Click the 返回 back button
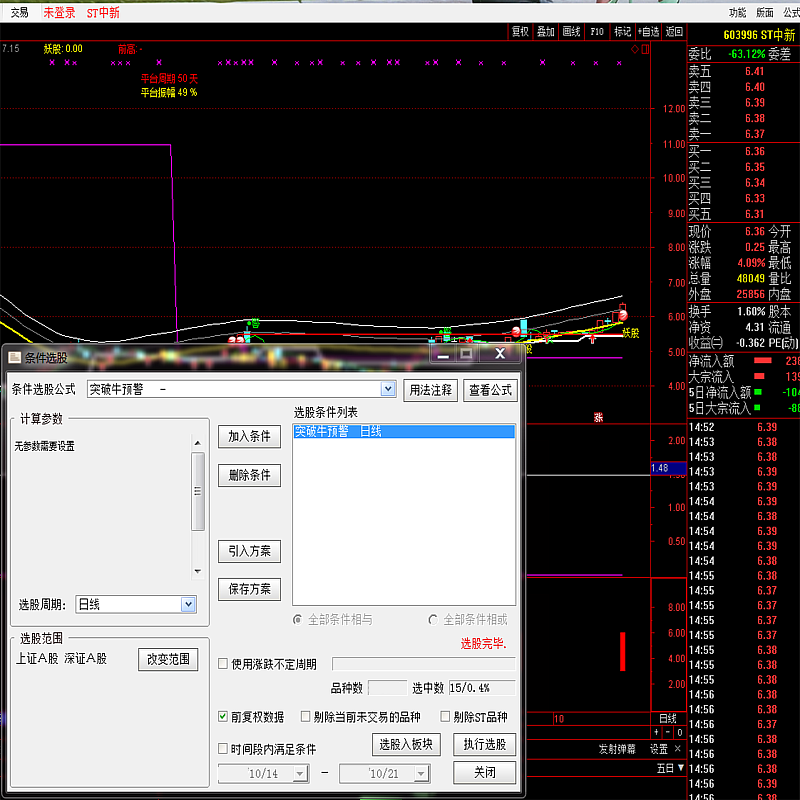 pyautogui.click(x=675, y=32)
